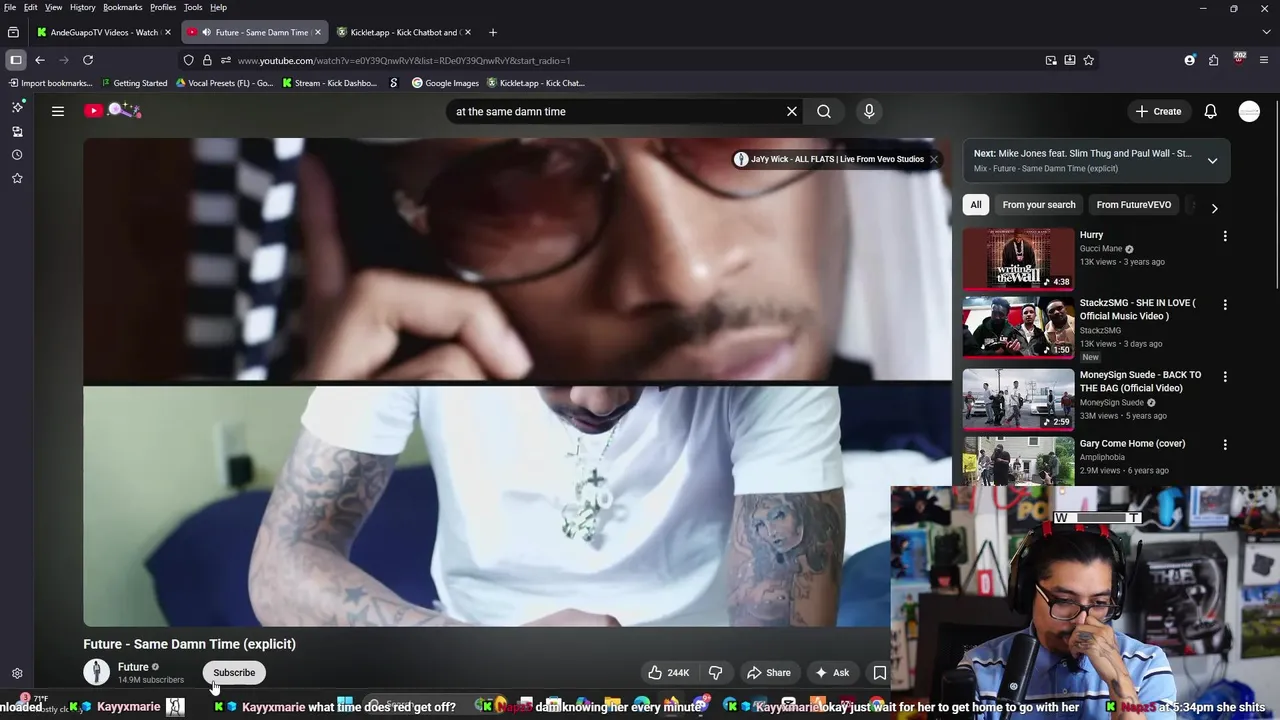The height and width of the screenshot is (720, 1280).
Task: Reload the current YouTube page
Action: tap(88, 60)
